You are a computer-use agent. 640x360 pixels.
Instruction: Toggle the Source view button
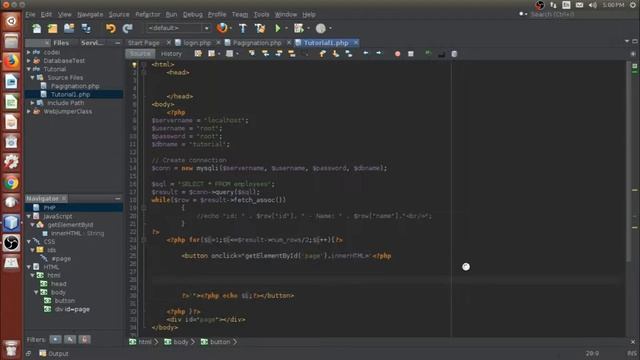pyautogui.click(x=140, y=54)
